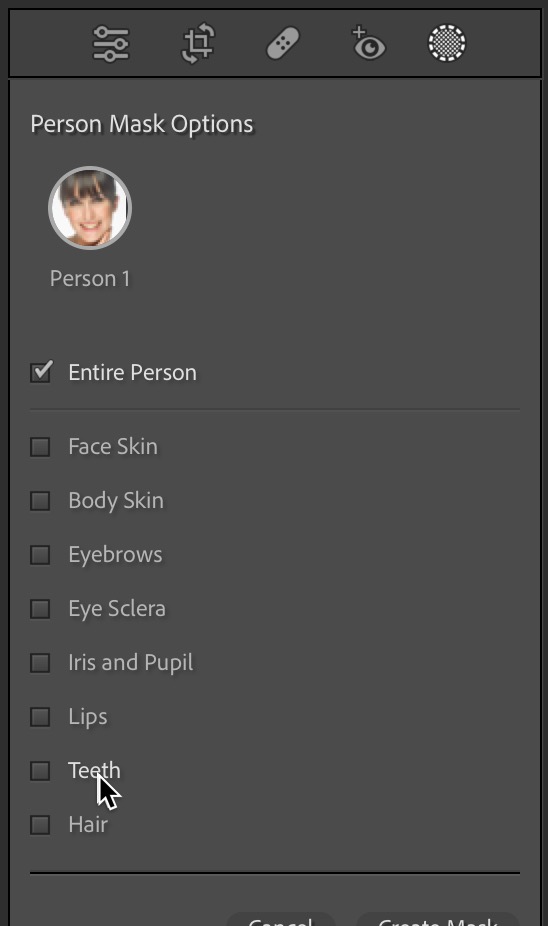The width and height of the screenshot is (548, 926).
Task: Tick the Eyebrows checkbox
Action: click(x=40, y=555)
